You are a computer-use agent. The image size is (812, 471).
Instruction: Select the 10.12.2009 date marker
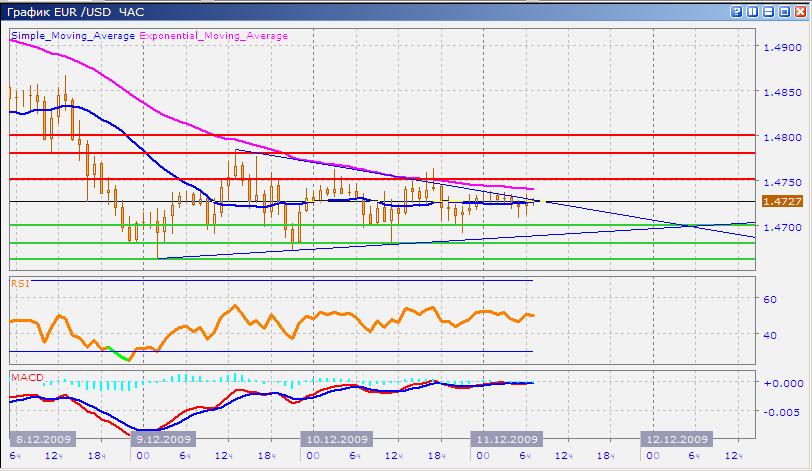point(337,439)
